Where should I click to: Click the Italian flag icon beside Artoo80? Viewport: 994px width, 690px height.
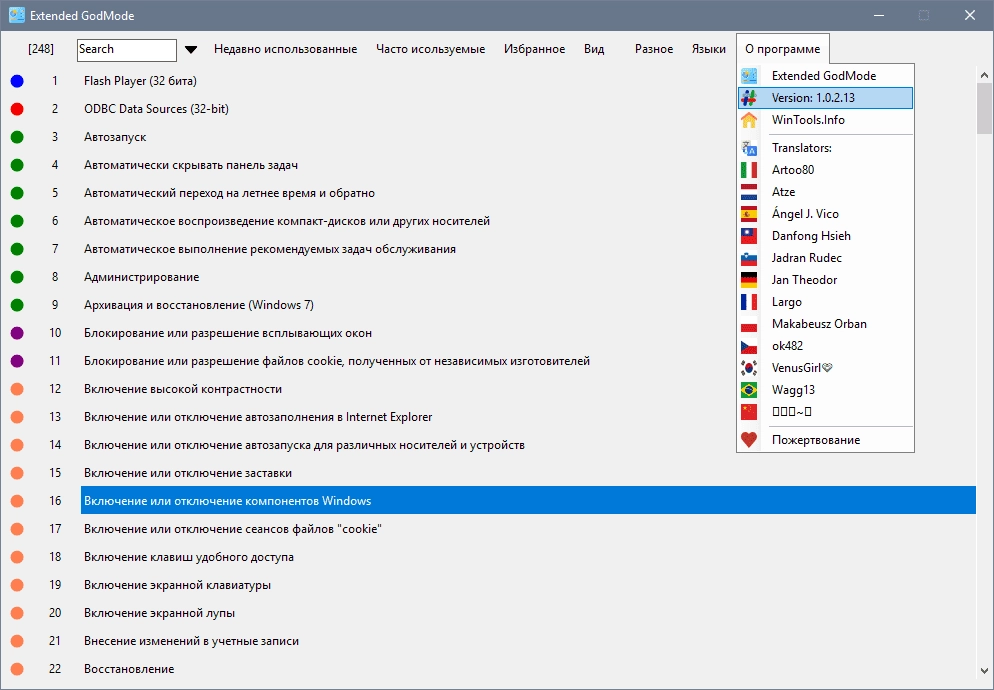(749, 170)
